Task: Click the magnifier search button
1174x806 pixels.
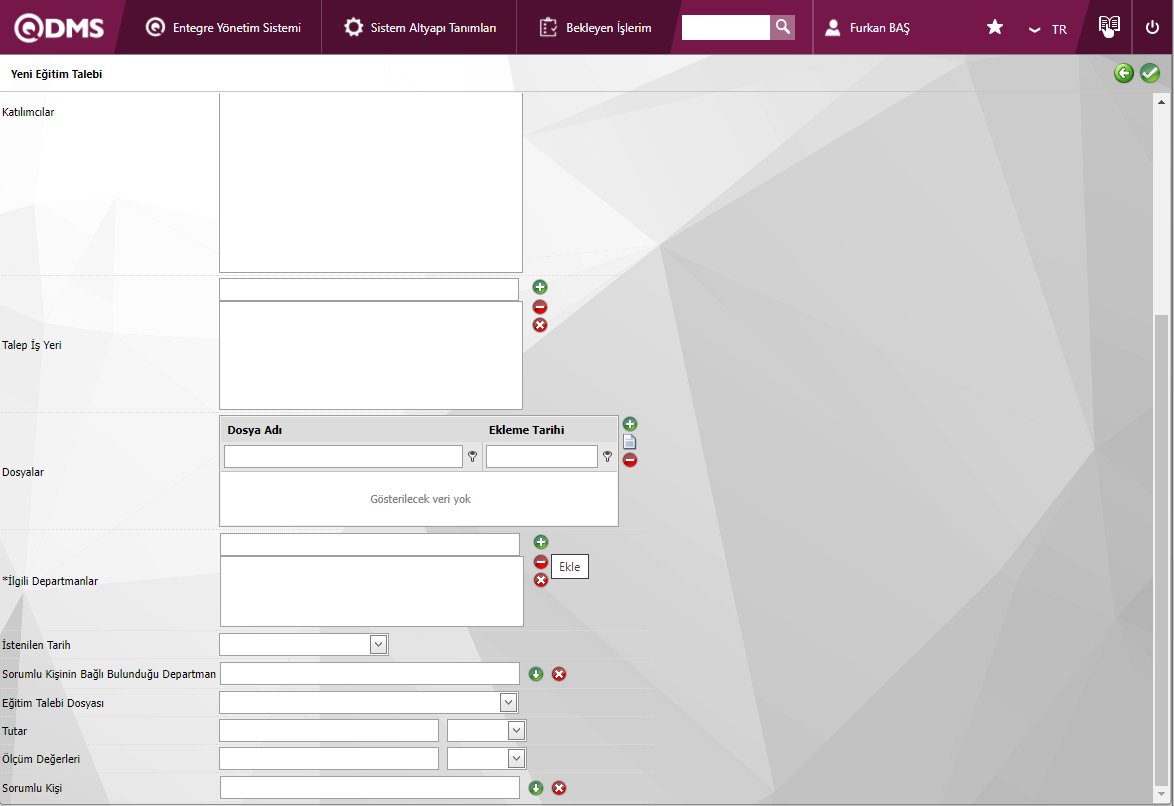Action: point(782,27)
